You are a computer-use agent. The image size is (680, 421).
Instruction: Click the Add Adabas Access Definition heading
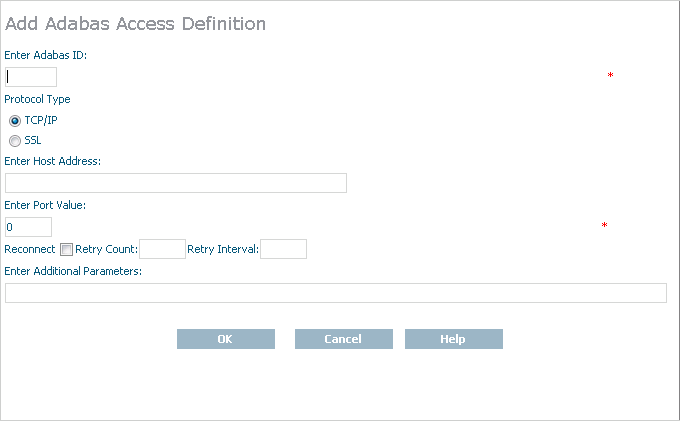[135, 24]
